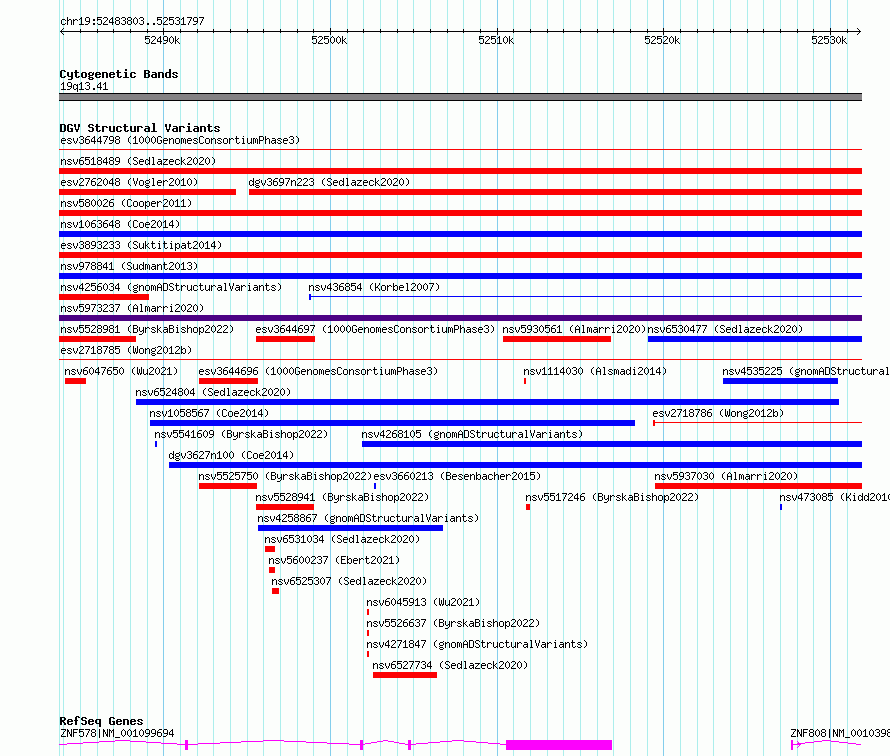Click the large magenta ZNF578 exon block
Screen dimensions: 890x756
click(x=559, y=745)
